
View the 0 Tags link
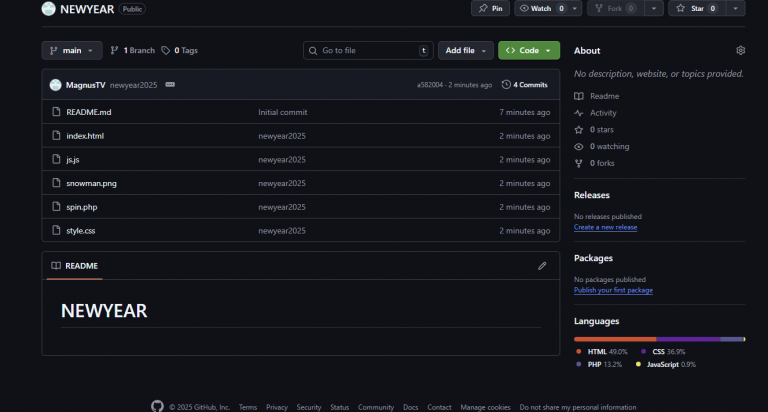click(x=180, y=50)
